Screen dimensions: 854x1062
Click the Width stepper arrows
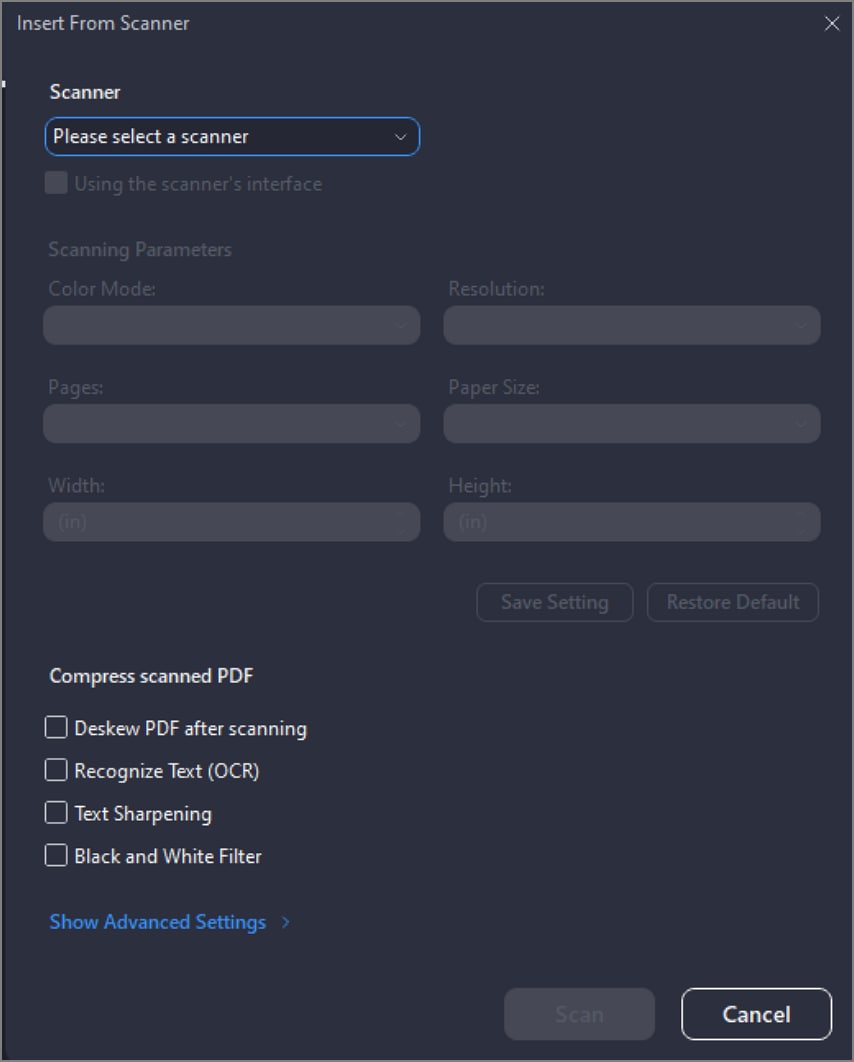pyautogui.click(x=401, y=522)
